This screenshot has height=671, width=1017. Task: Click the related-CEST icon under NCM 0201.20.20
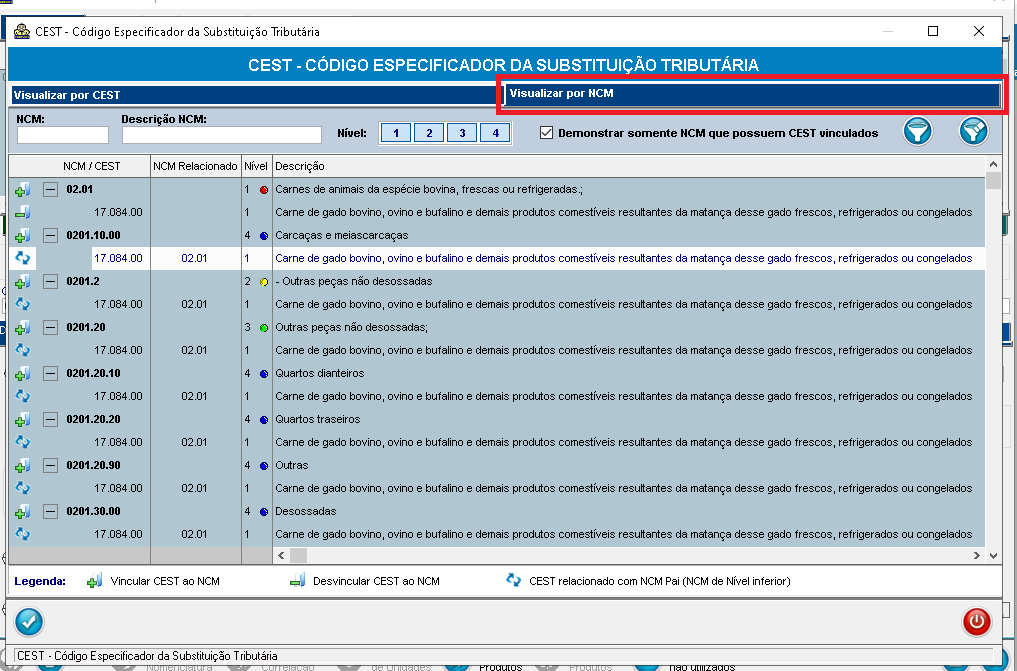23,442
